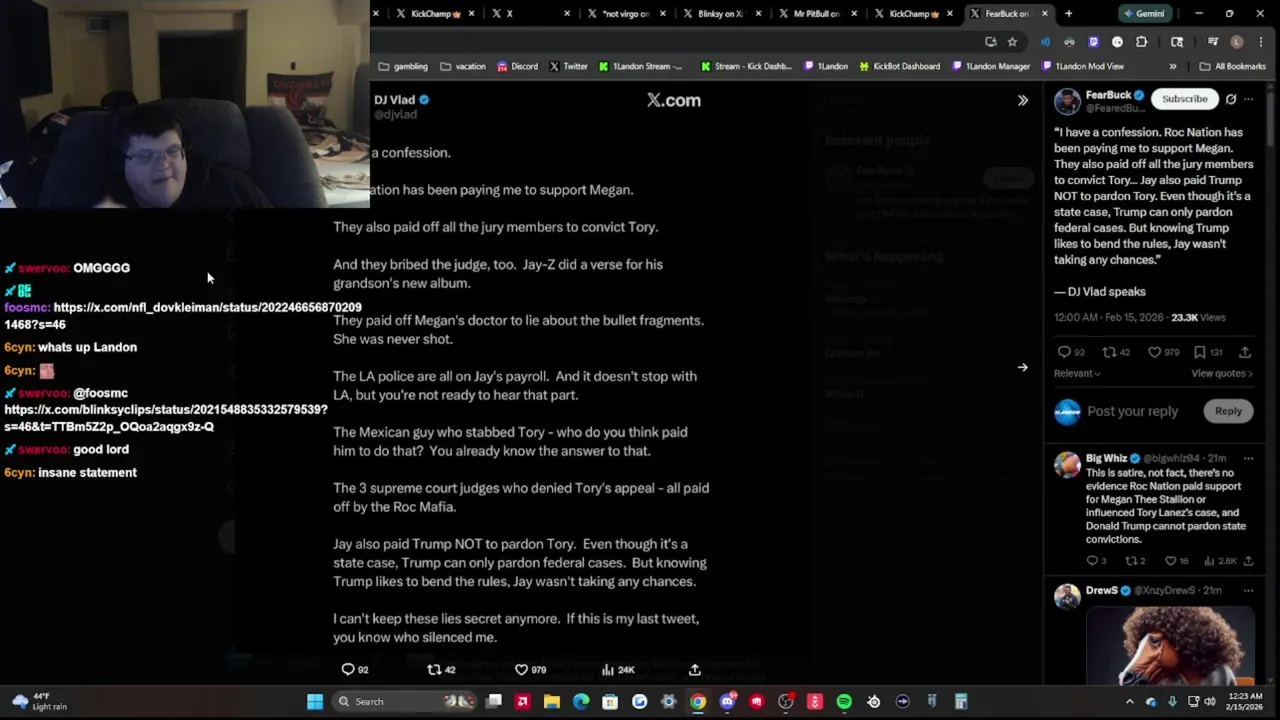This screenshot has width=1280, height=720.
Task: Open the gambling bookmarks folder
Action: click(x=403, y=66)
